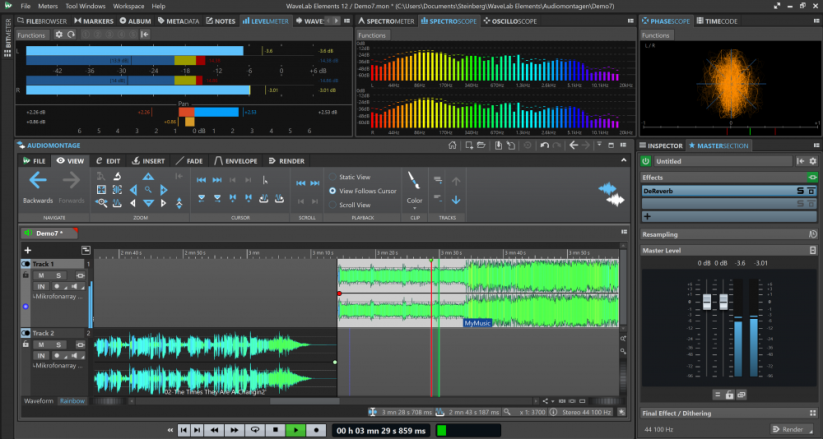Open the level meter settings gear
Viewport: 823px width, 439px height.
59,35
